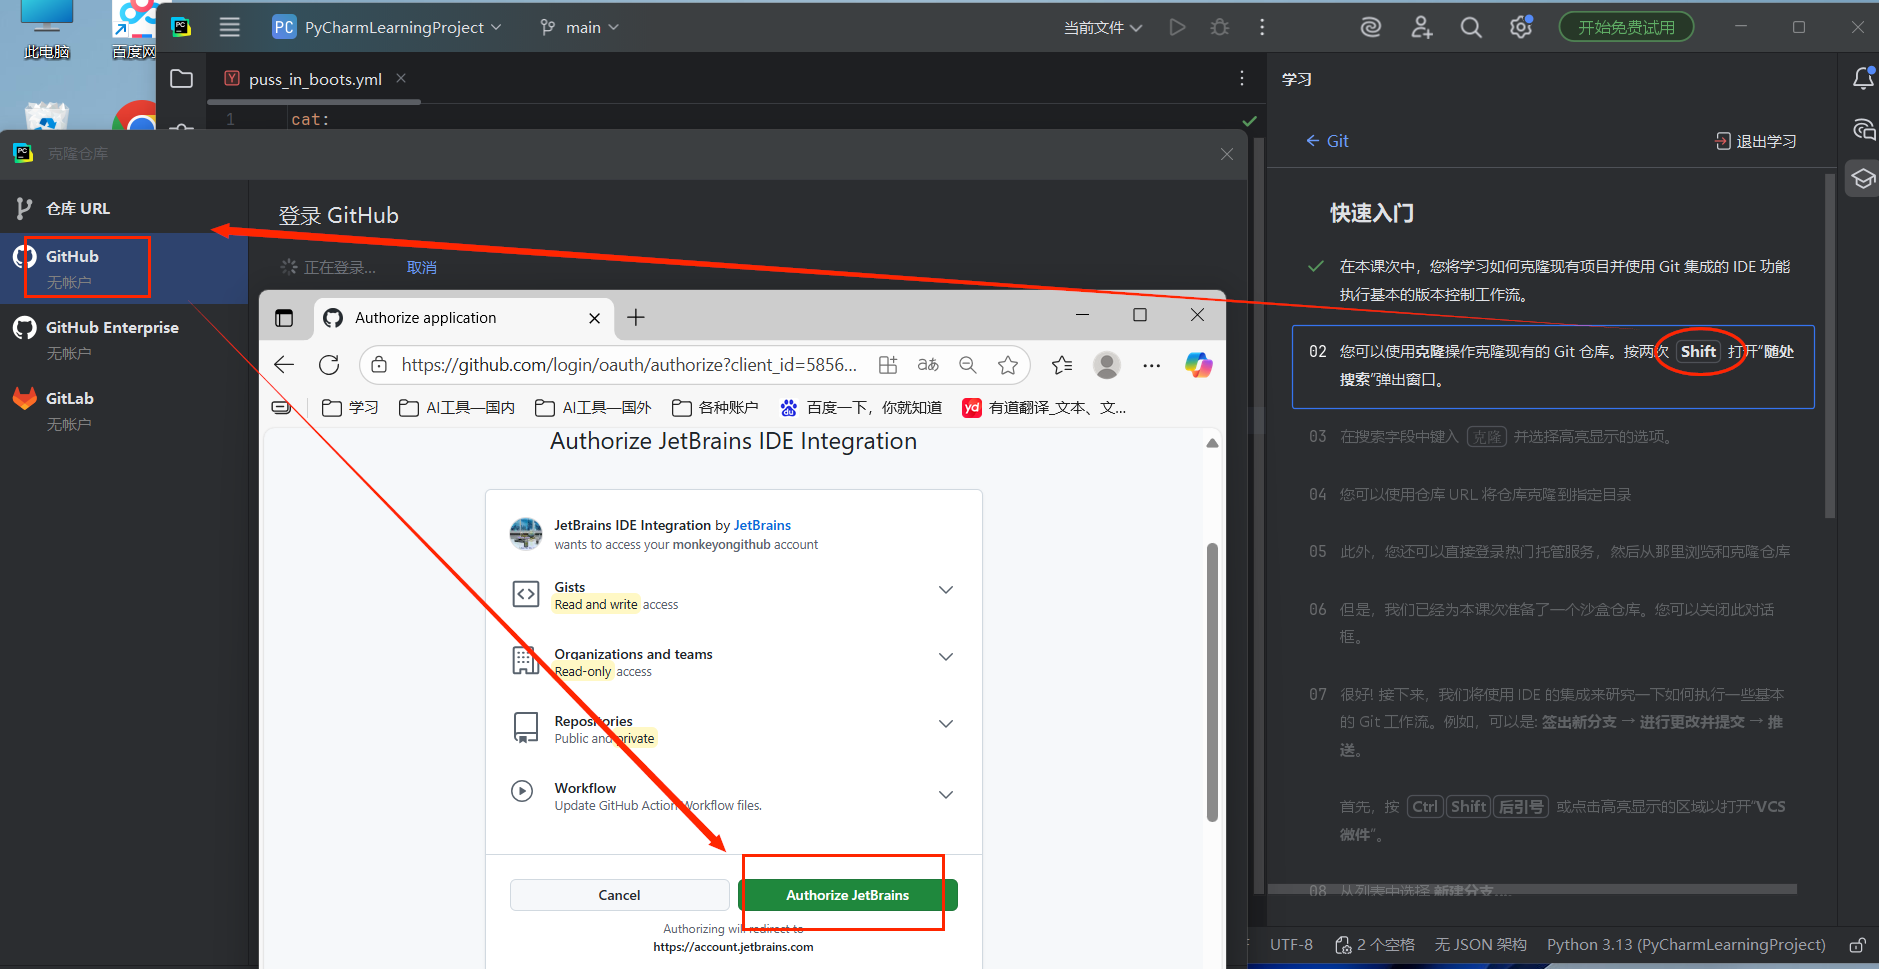Screen dimensions: 1879x969
Task: Open the Copilot icon in the browser toolbar
Action: 1199,365
